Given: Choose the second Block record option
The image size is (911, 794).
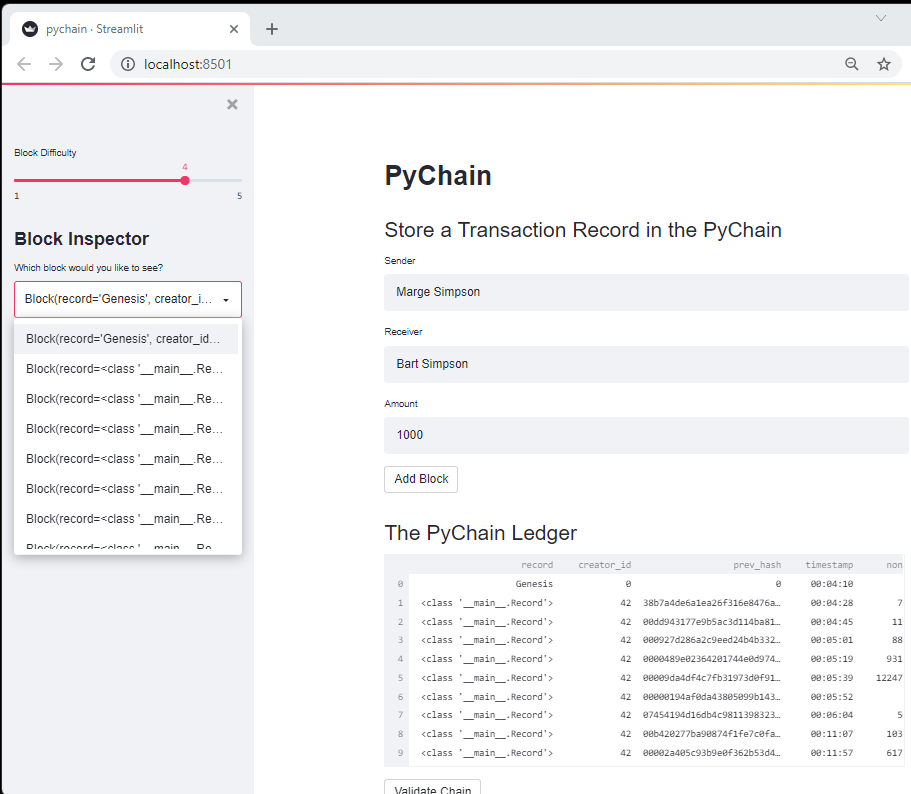Looking at the screenshot, I should pyautogui.click(x=127, y=368).
